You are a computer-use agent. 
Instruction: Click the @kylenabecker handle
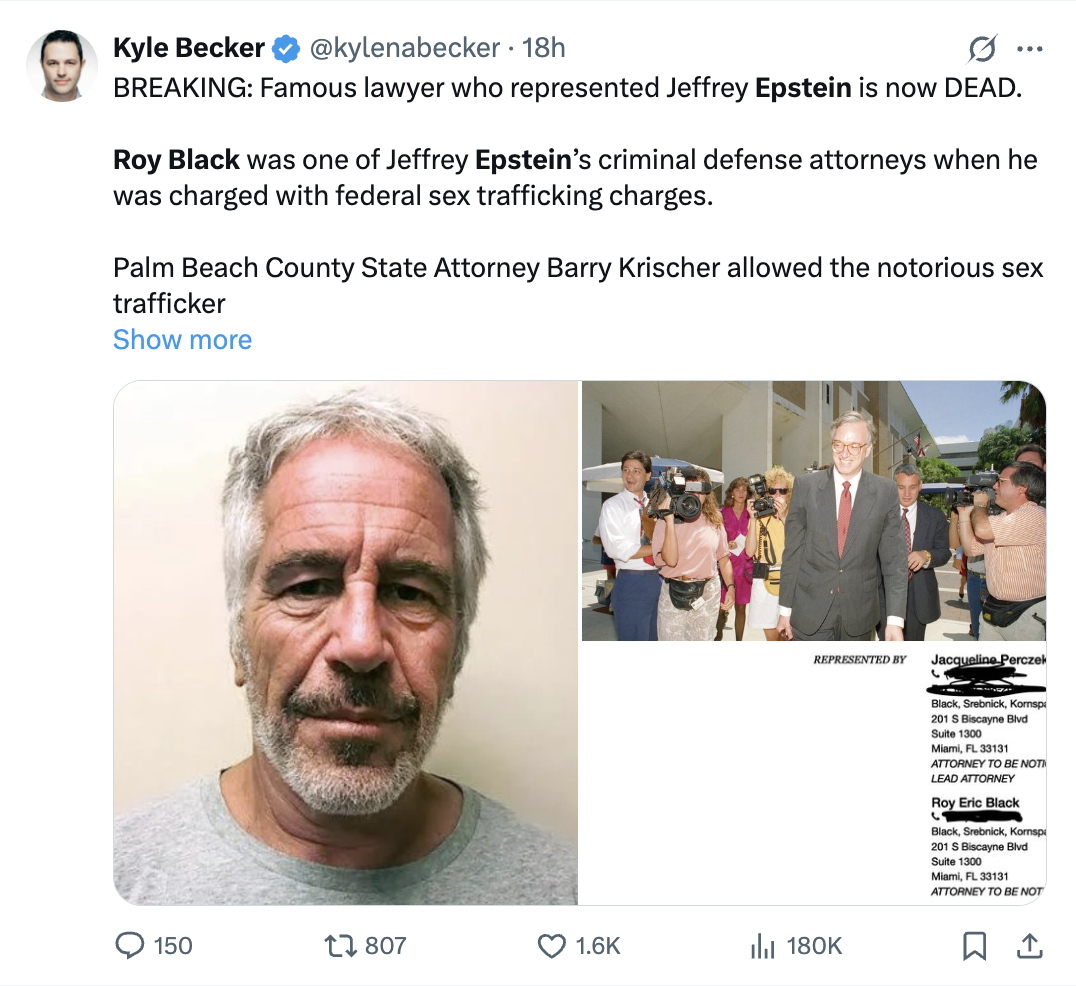[405, 47]
